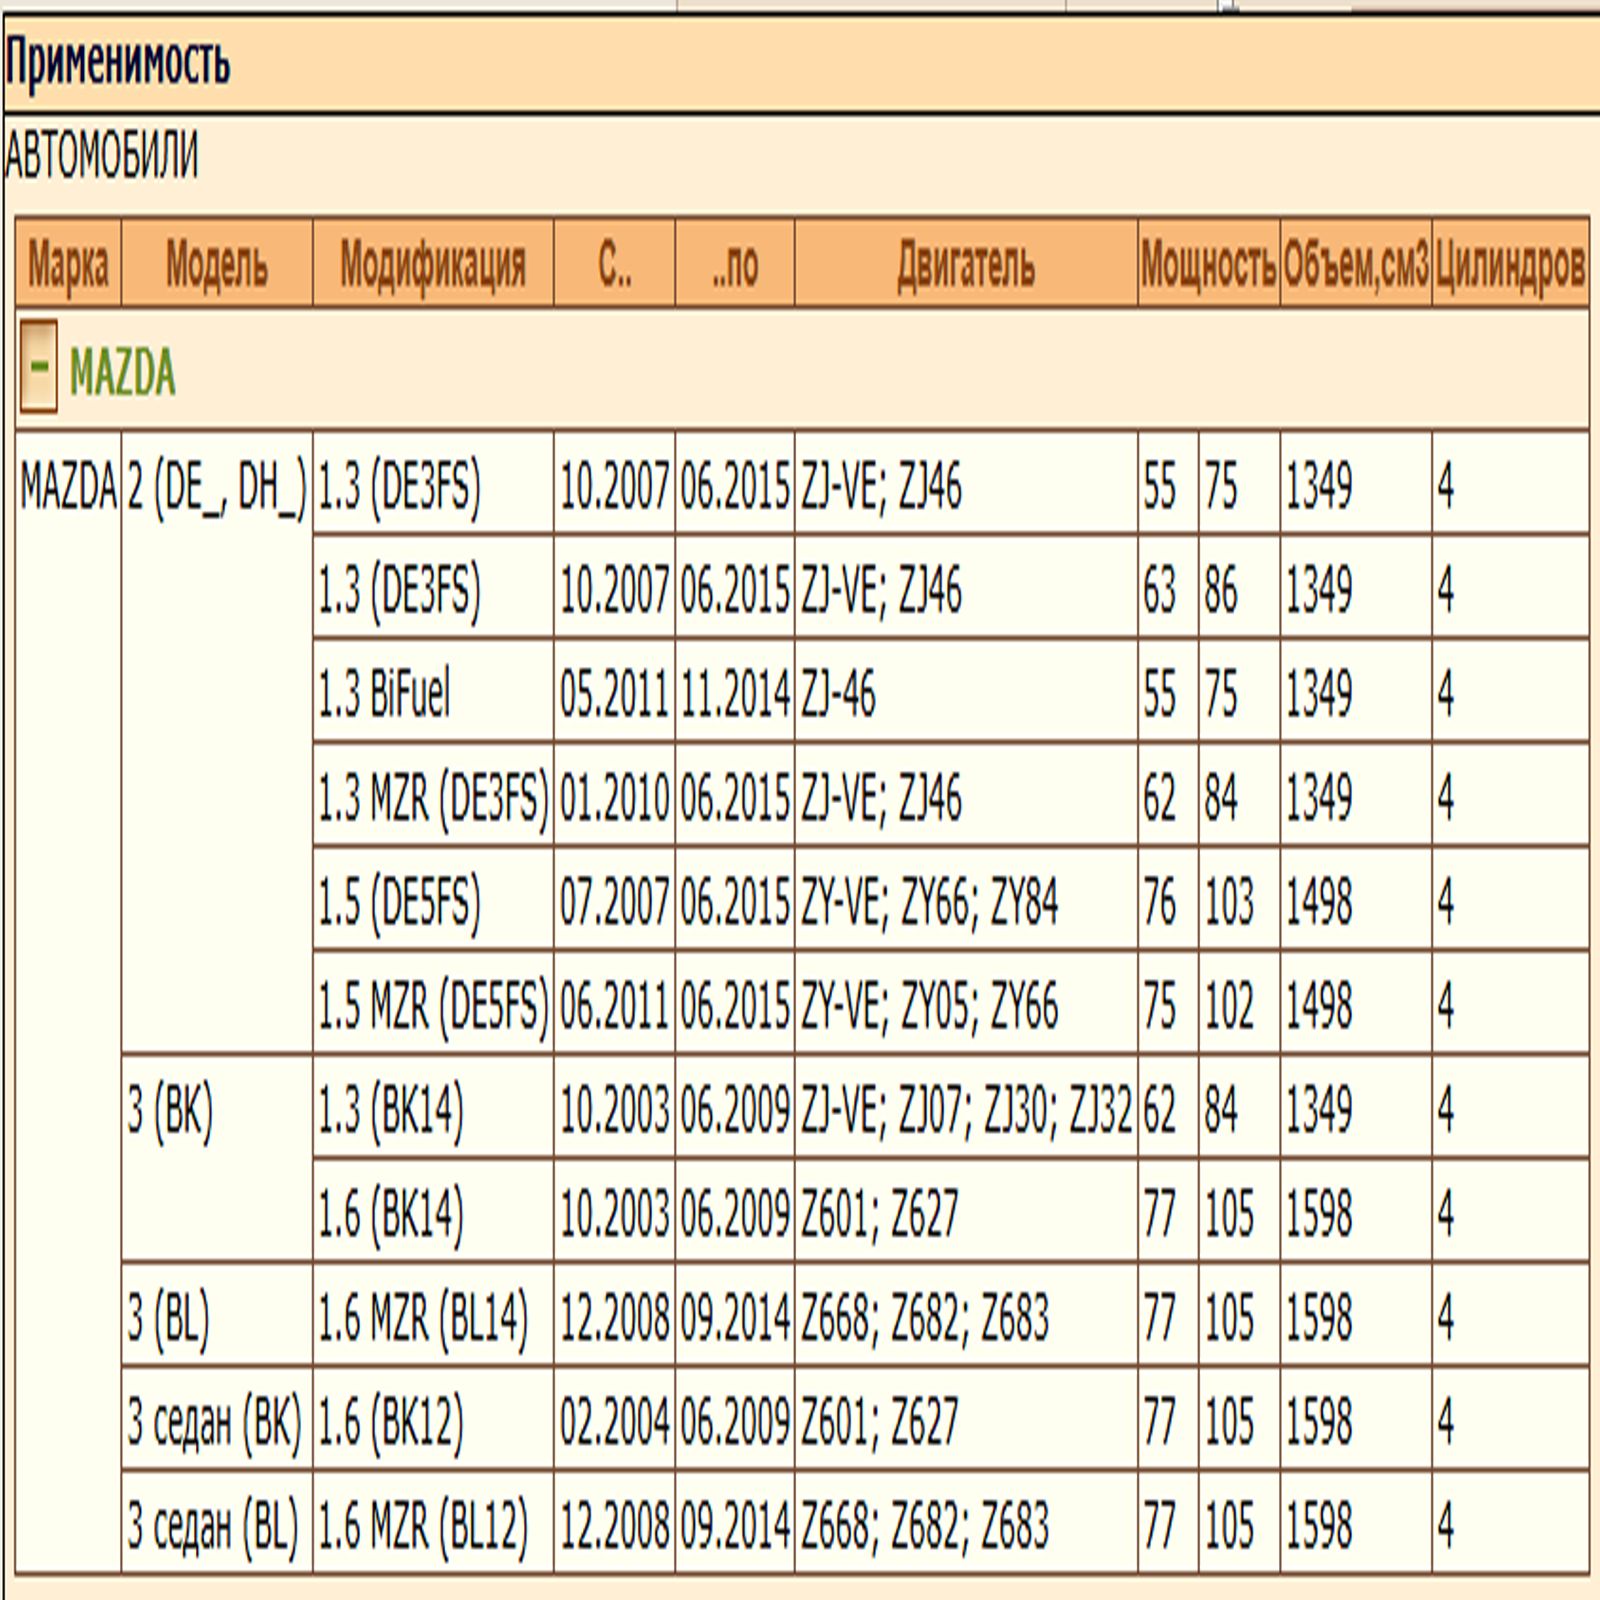The image size is (1600, 1600).
Task: Click the Марка column header
Action: [x=68, y=265]
